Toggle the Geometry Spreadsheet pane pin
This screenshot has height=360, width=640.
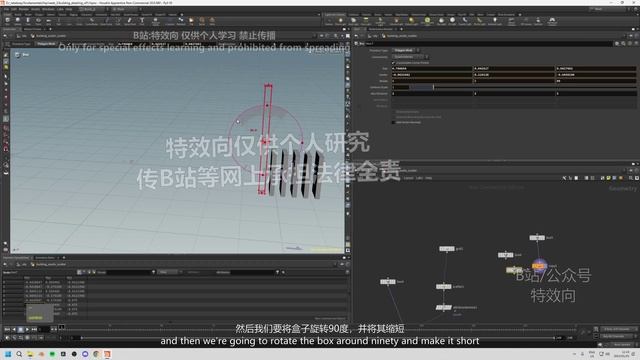coord(342,264)
